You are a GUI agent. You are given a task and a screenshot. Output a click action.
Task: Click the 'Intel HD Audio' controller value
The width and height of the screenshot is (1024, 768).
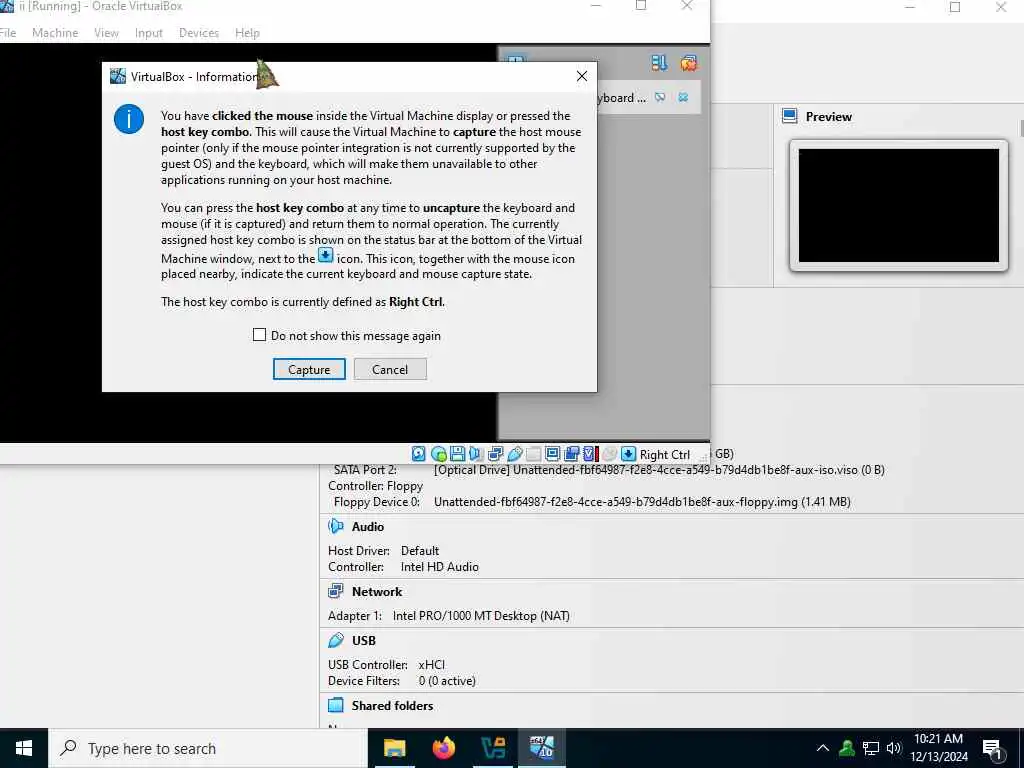click(440, 567)
